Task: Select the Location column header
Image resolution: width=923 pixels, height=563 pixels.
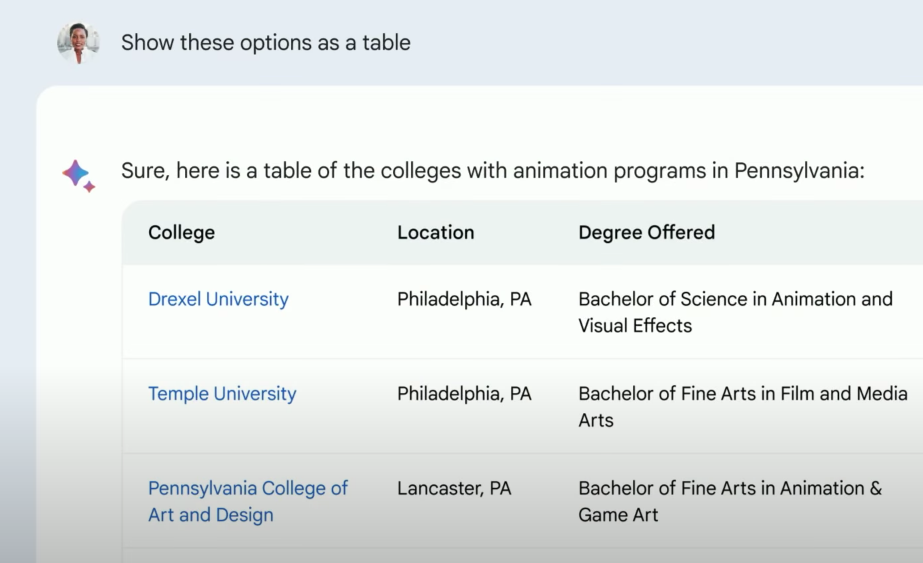Action: pyautogui.click(x=436, y=233)
